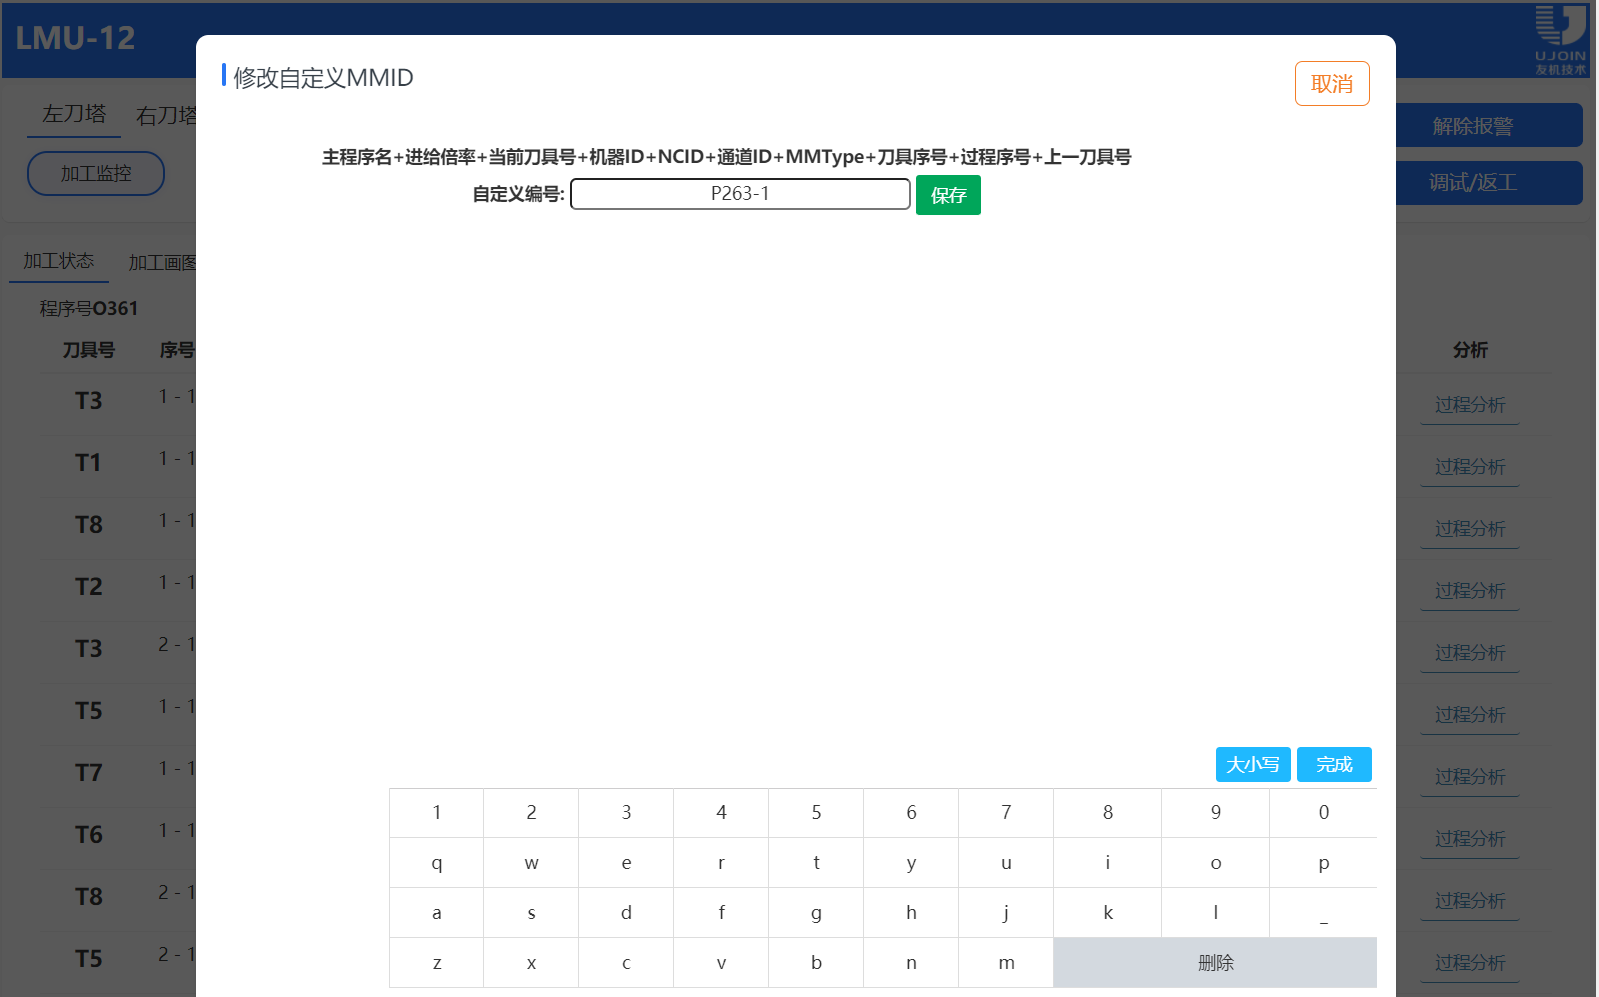
Task: Tap keyboard letter p
Action: coord(1324,863)
